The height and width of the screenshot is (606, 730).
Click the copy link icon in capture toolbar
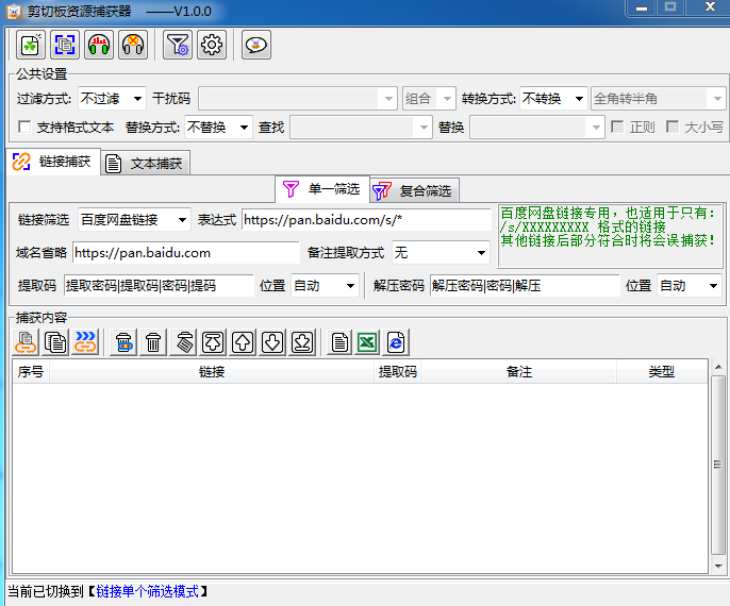(x=26, y=343)
